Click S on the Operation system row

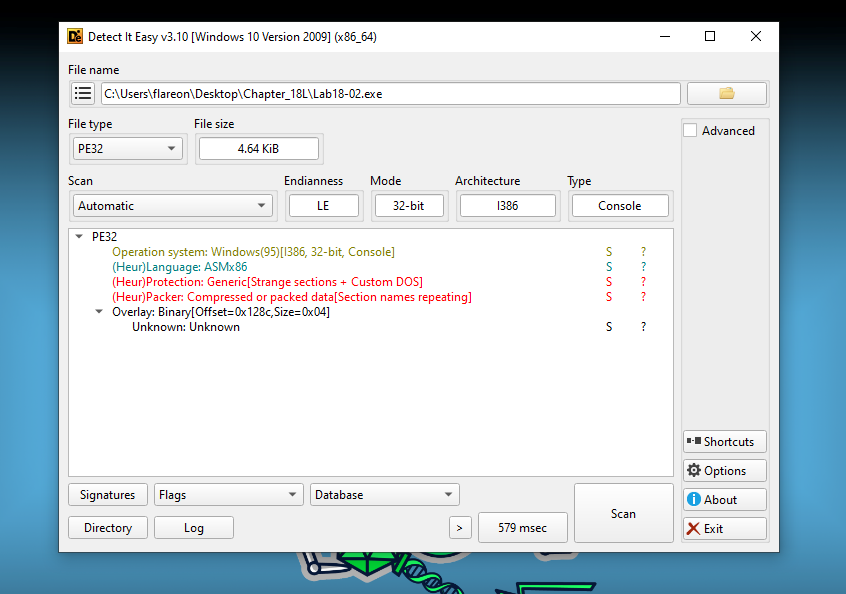tap(609, 251)
